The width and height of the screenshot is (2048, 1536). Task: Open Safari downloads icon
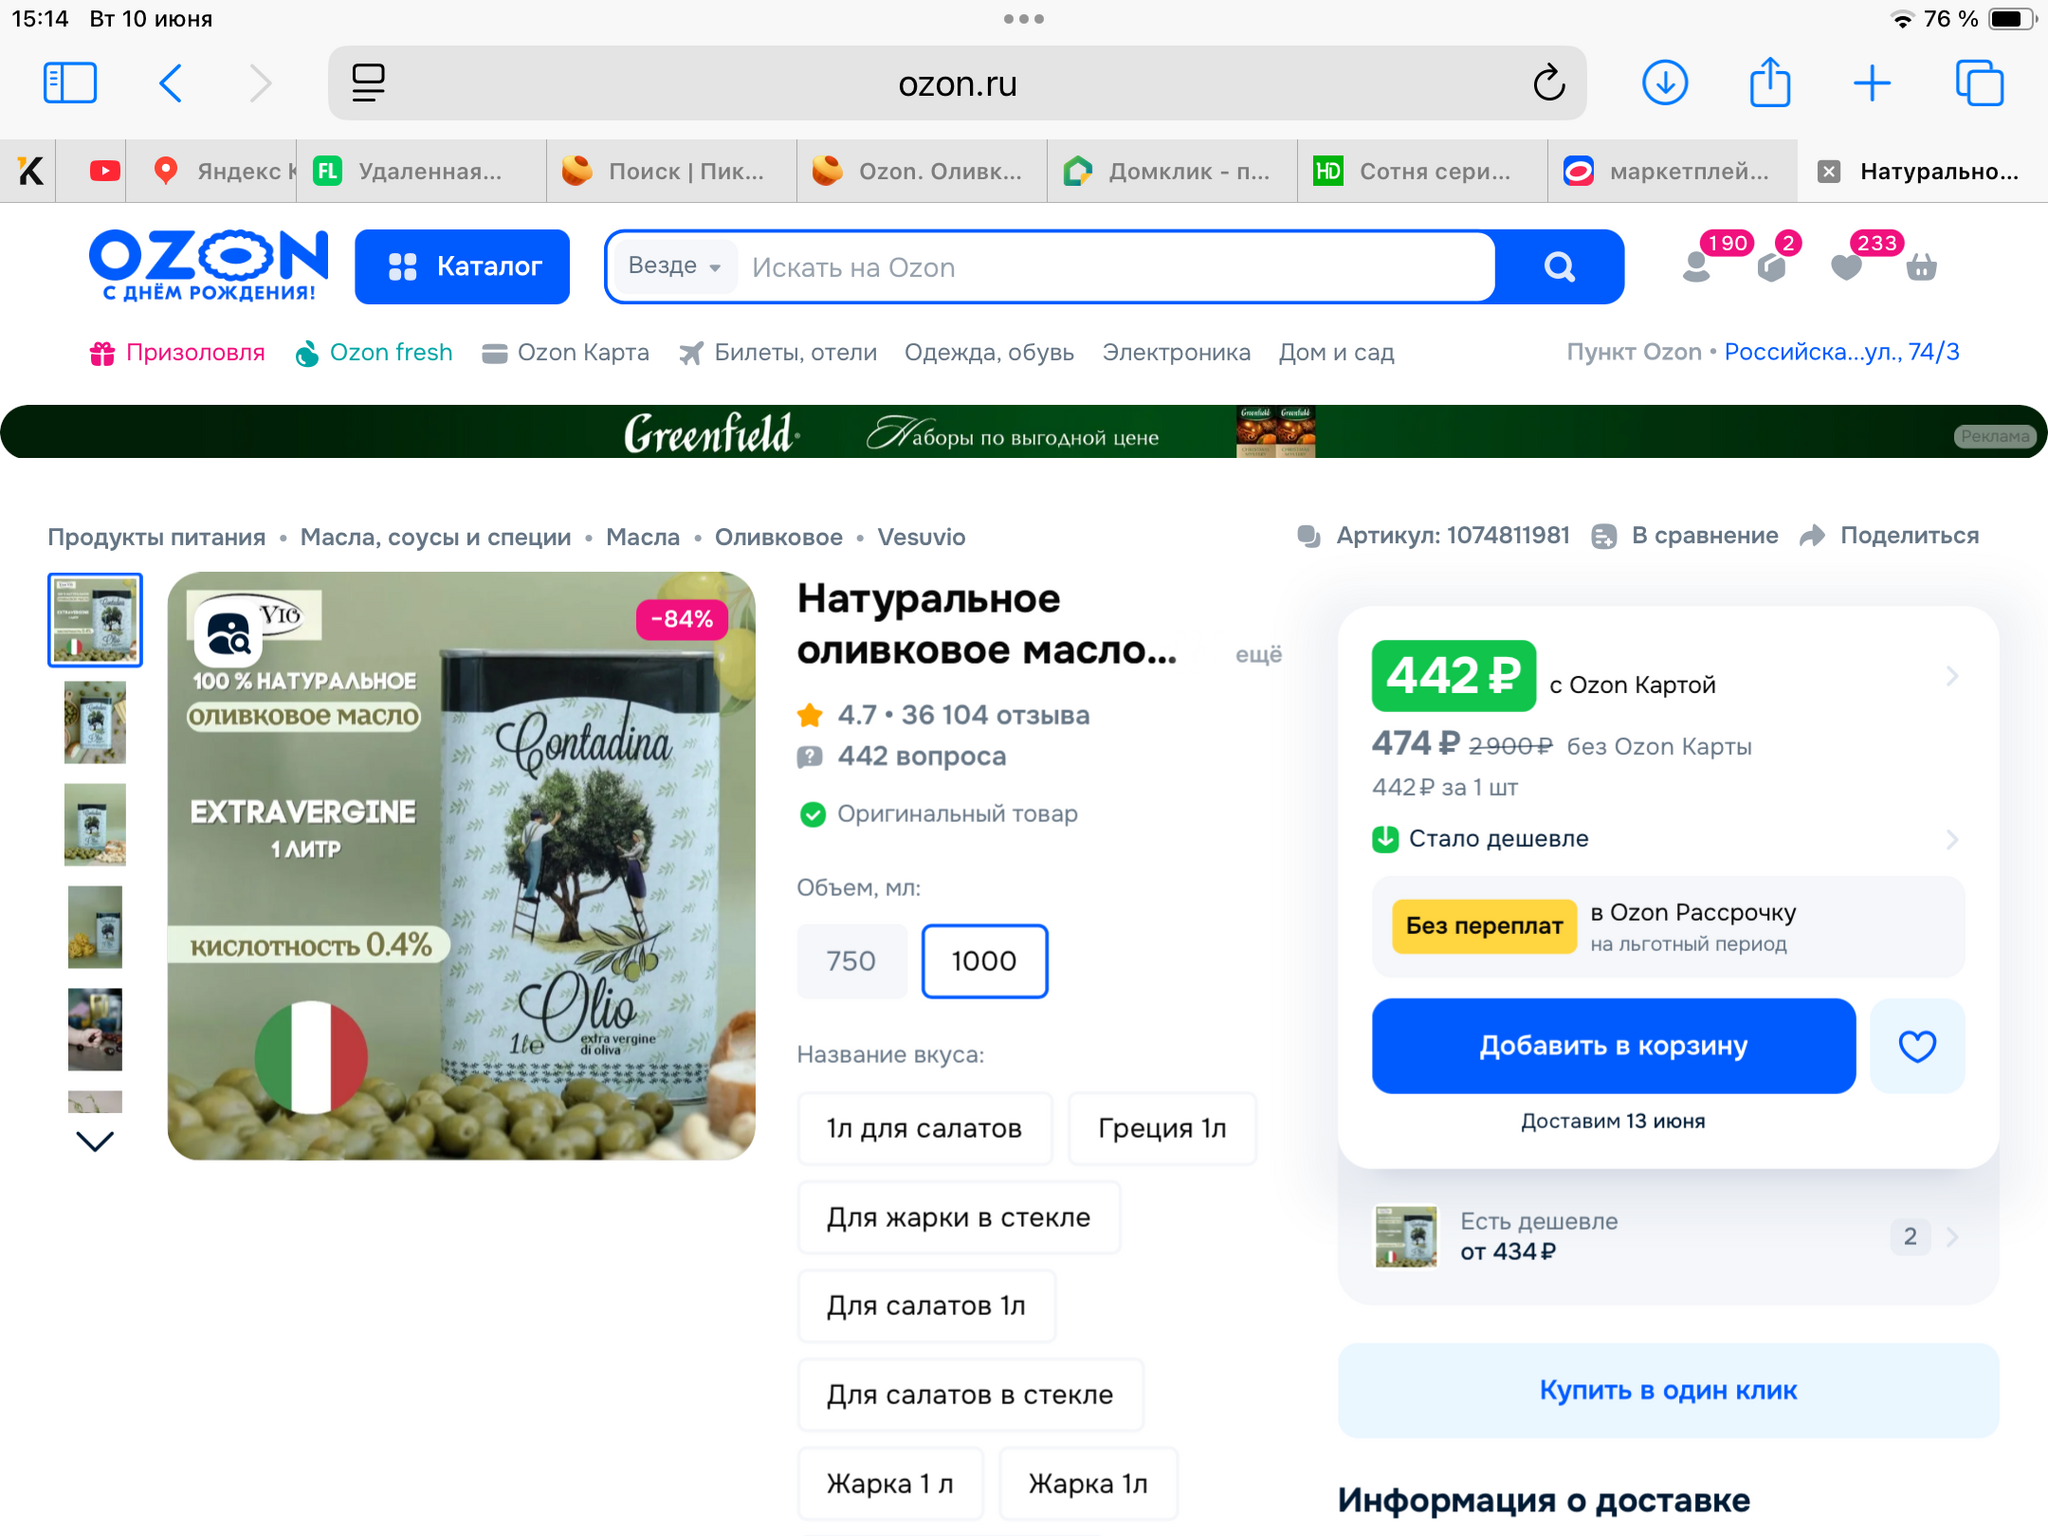(1665, 83)
